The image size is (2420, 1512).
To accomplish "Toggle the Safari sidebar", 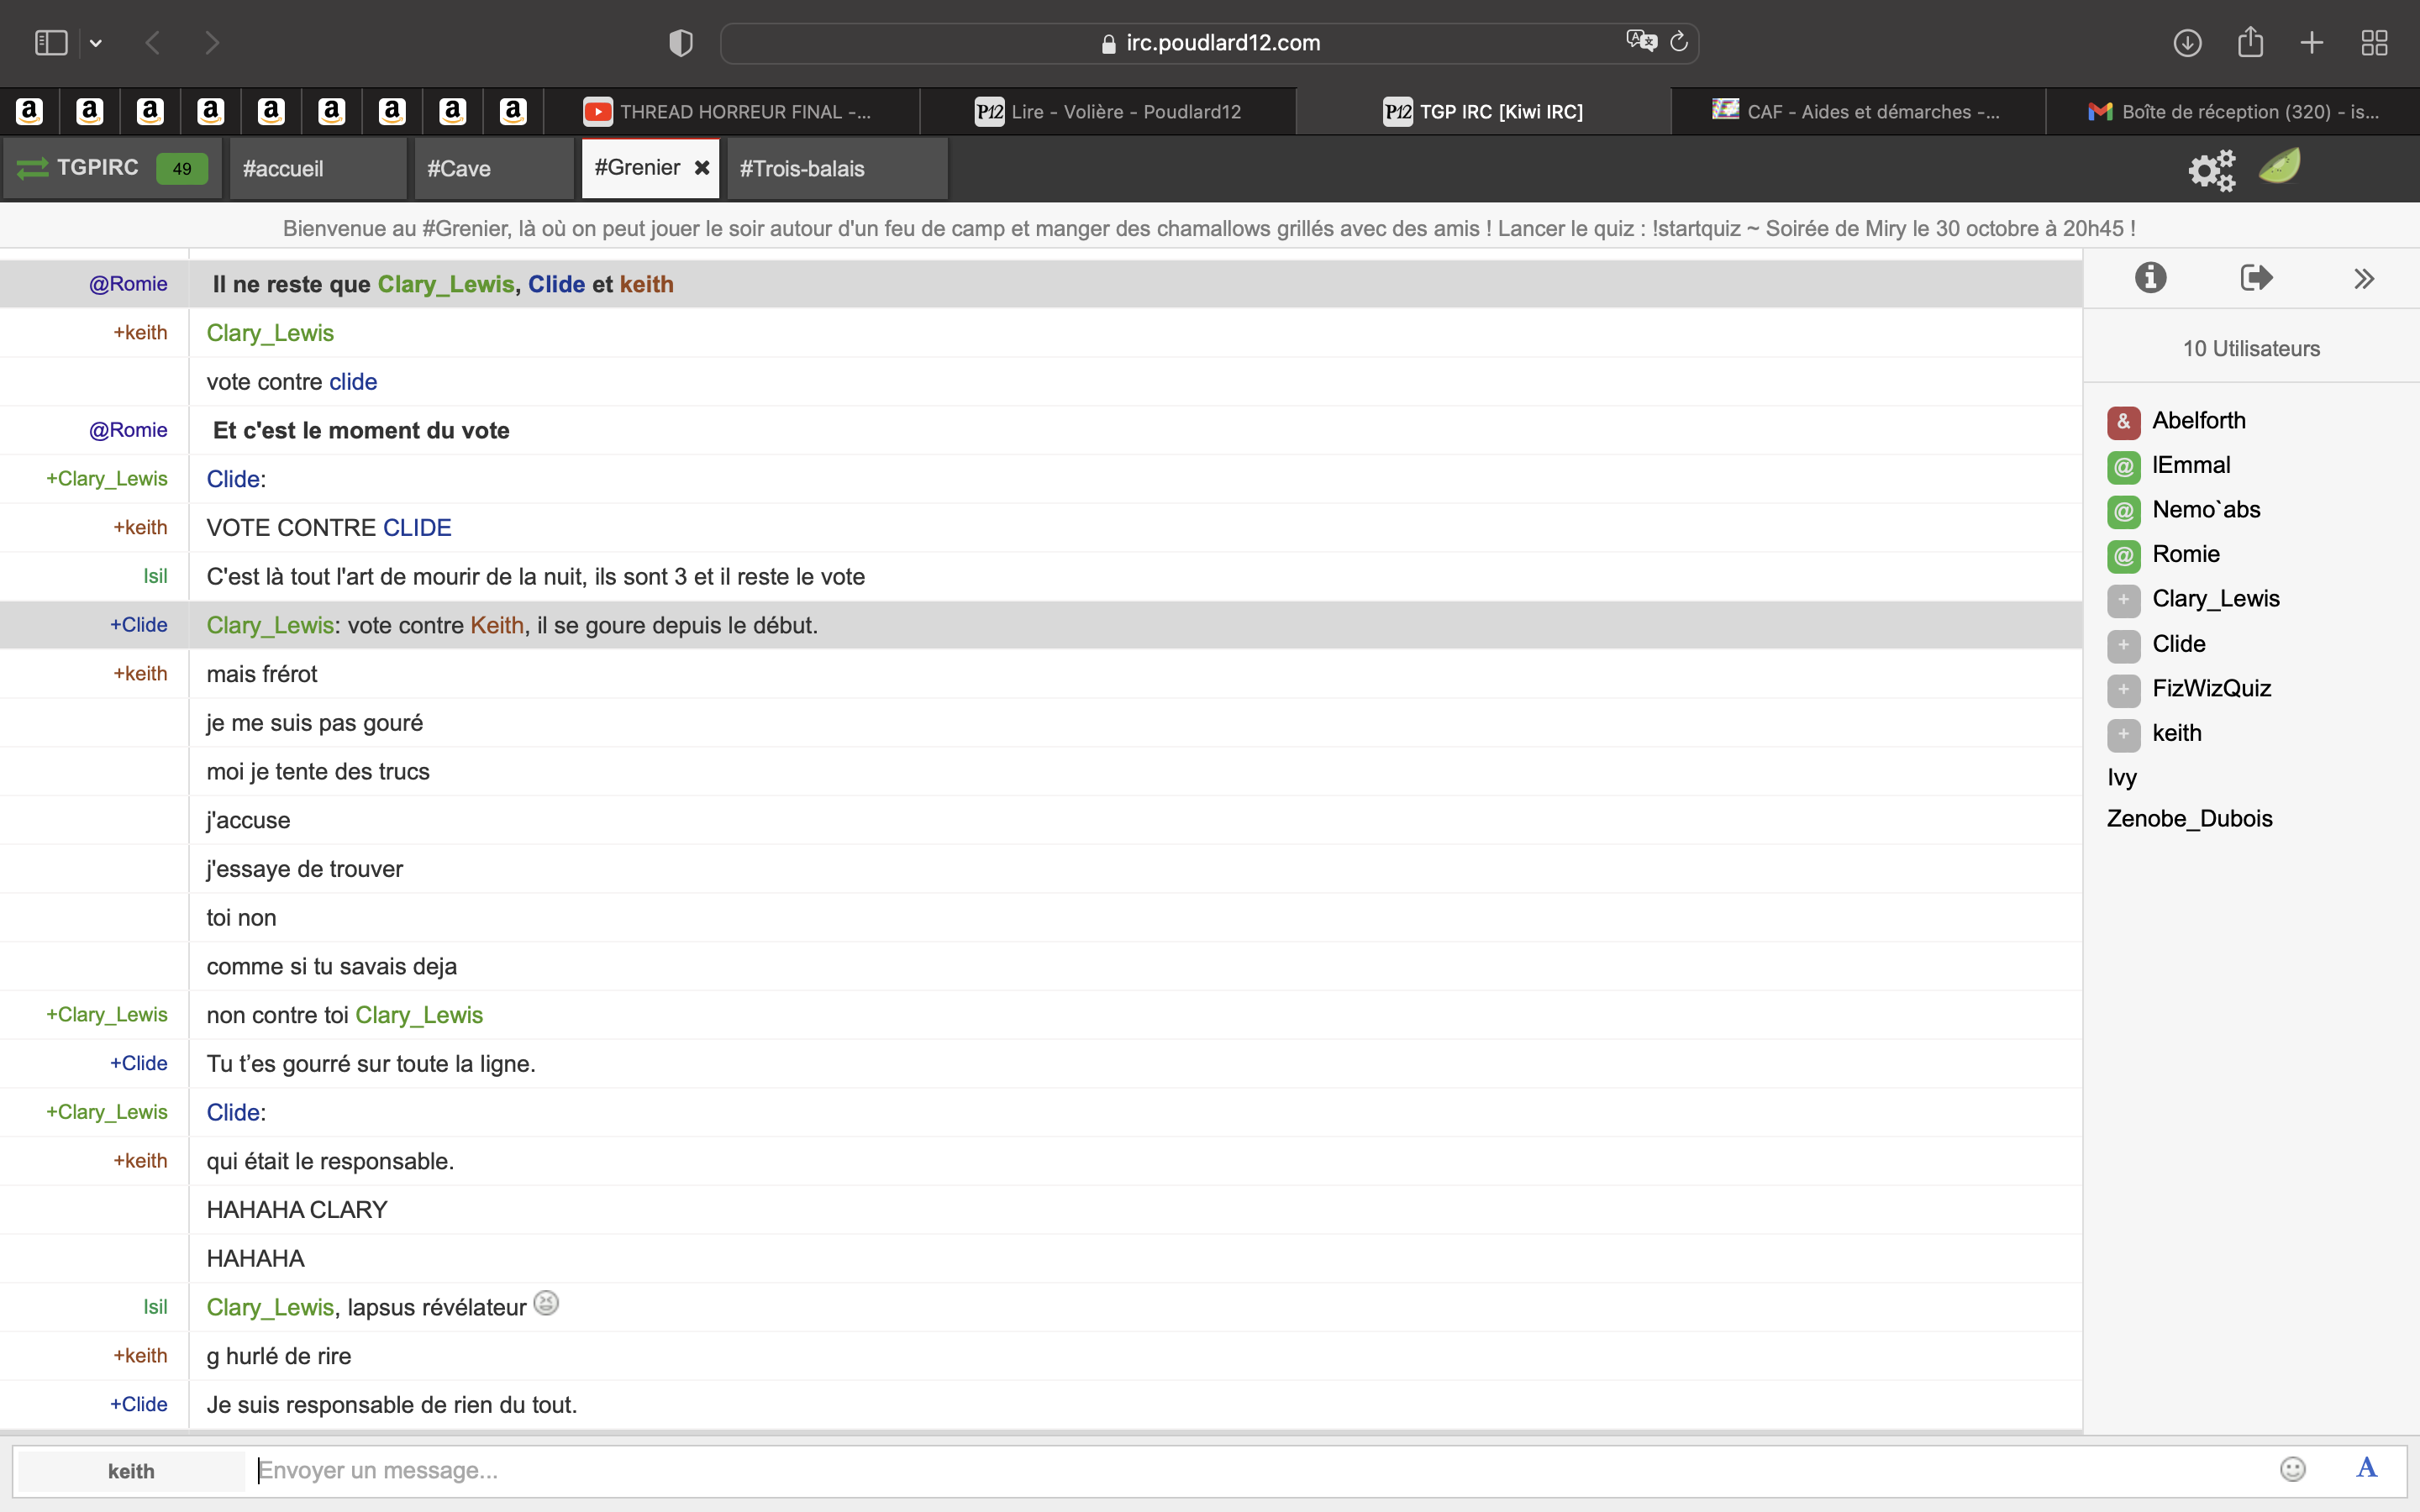I will tap(50, 43).
